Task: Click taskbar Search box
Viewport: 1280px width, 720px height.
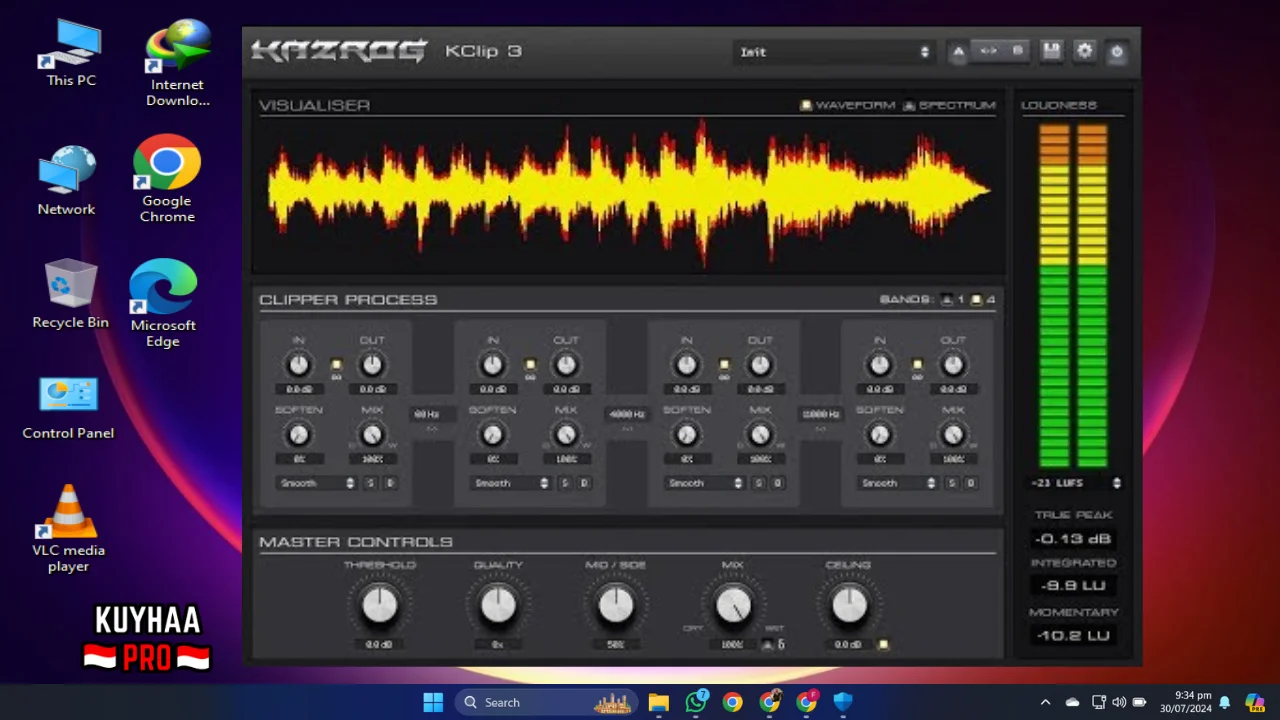Action: click(546, 702)
